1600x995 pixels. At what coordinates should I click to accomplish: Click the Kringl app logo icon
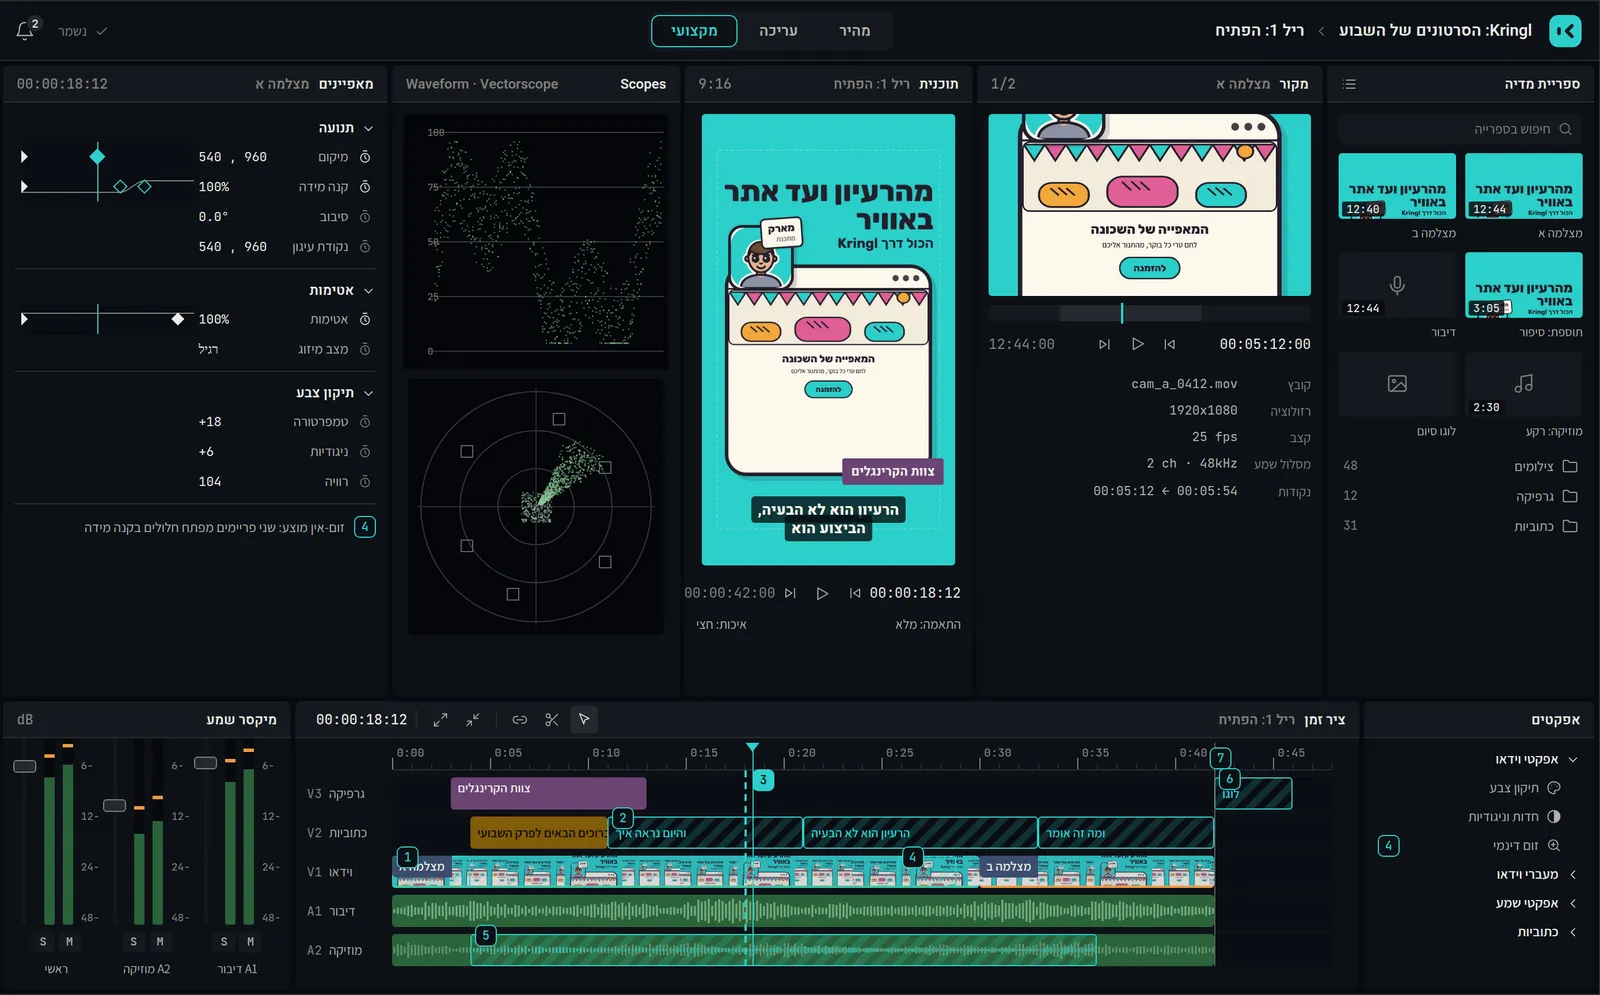point(1565,31)
